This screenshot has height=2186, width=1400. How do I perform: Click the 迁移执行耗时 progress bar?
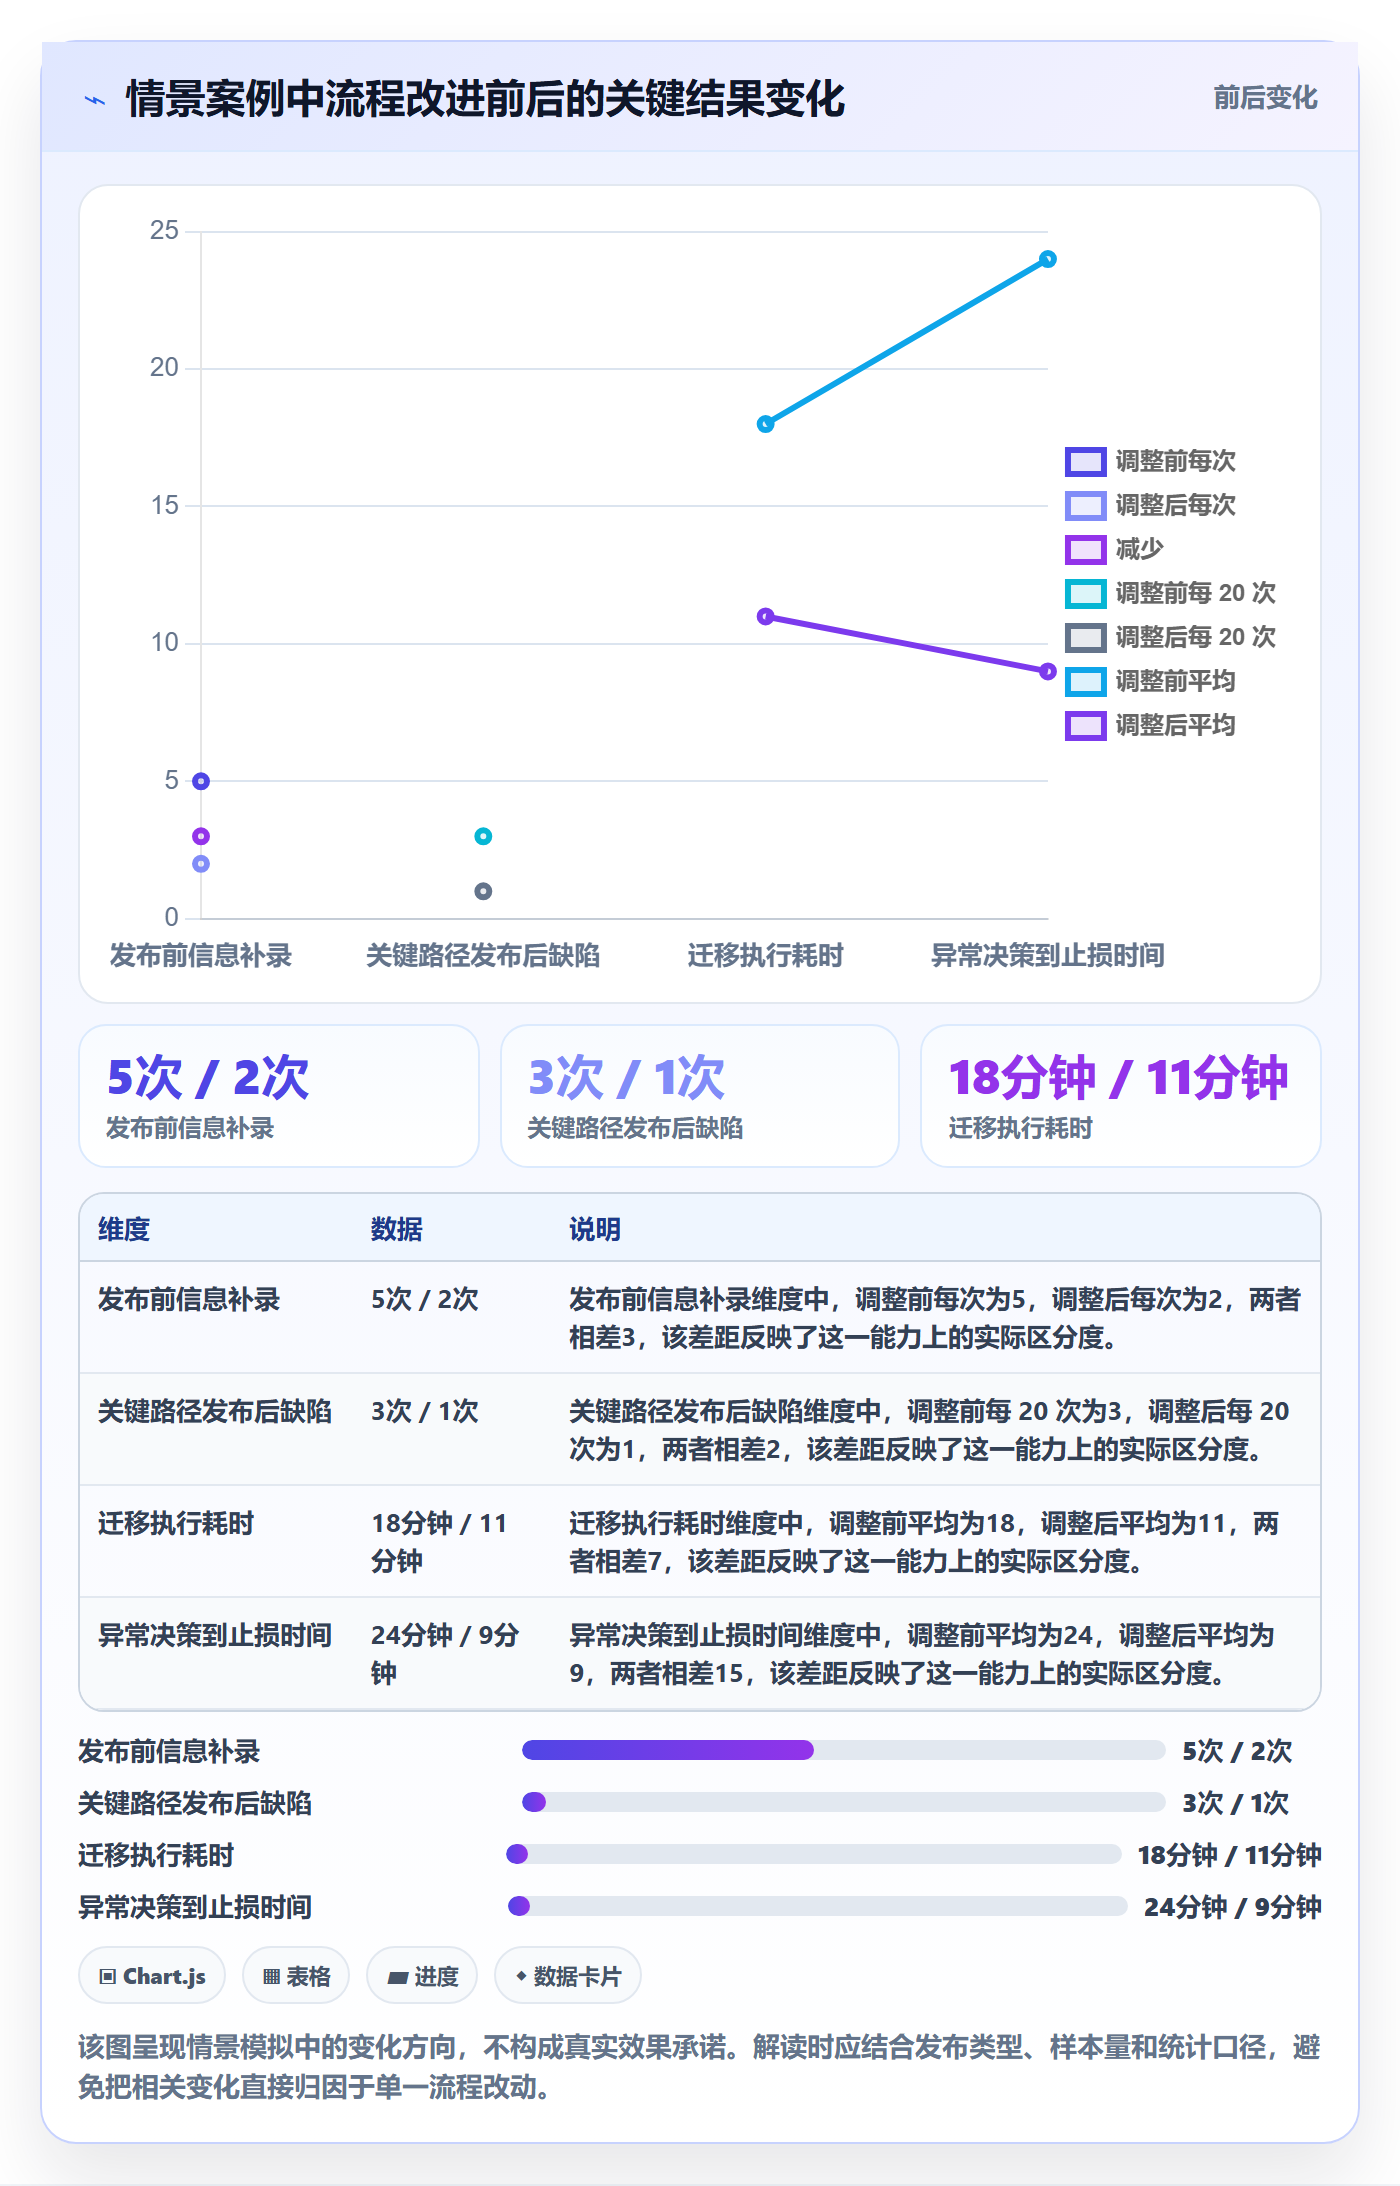point(814,1854)
